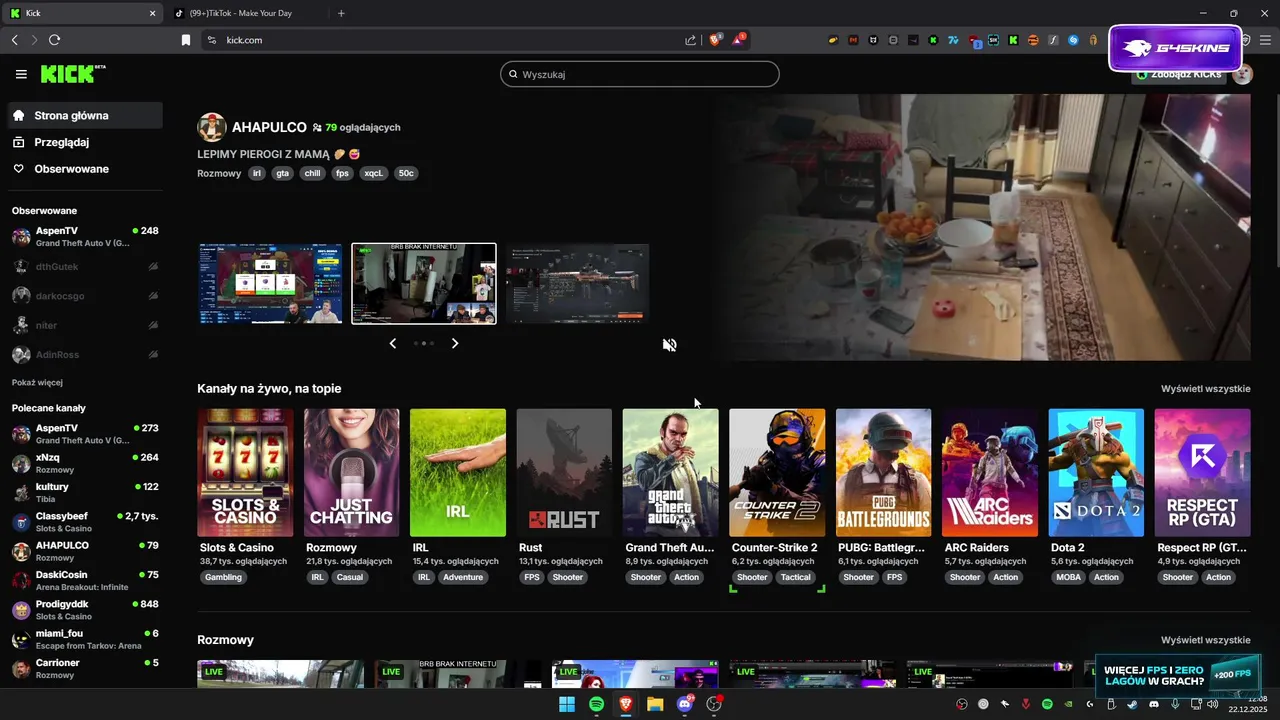Open Przeglądaj in the sidebar

[85, 142]
